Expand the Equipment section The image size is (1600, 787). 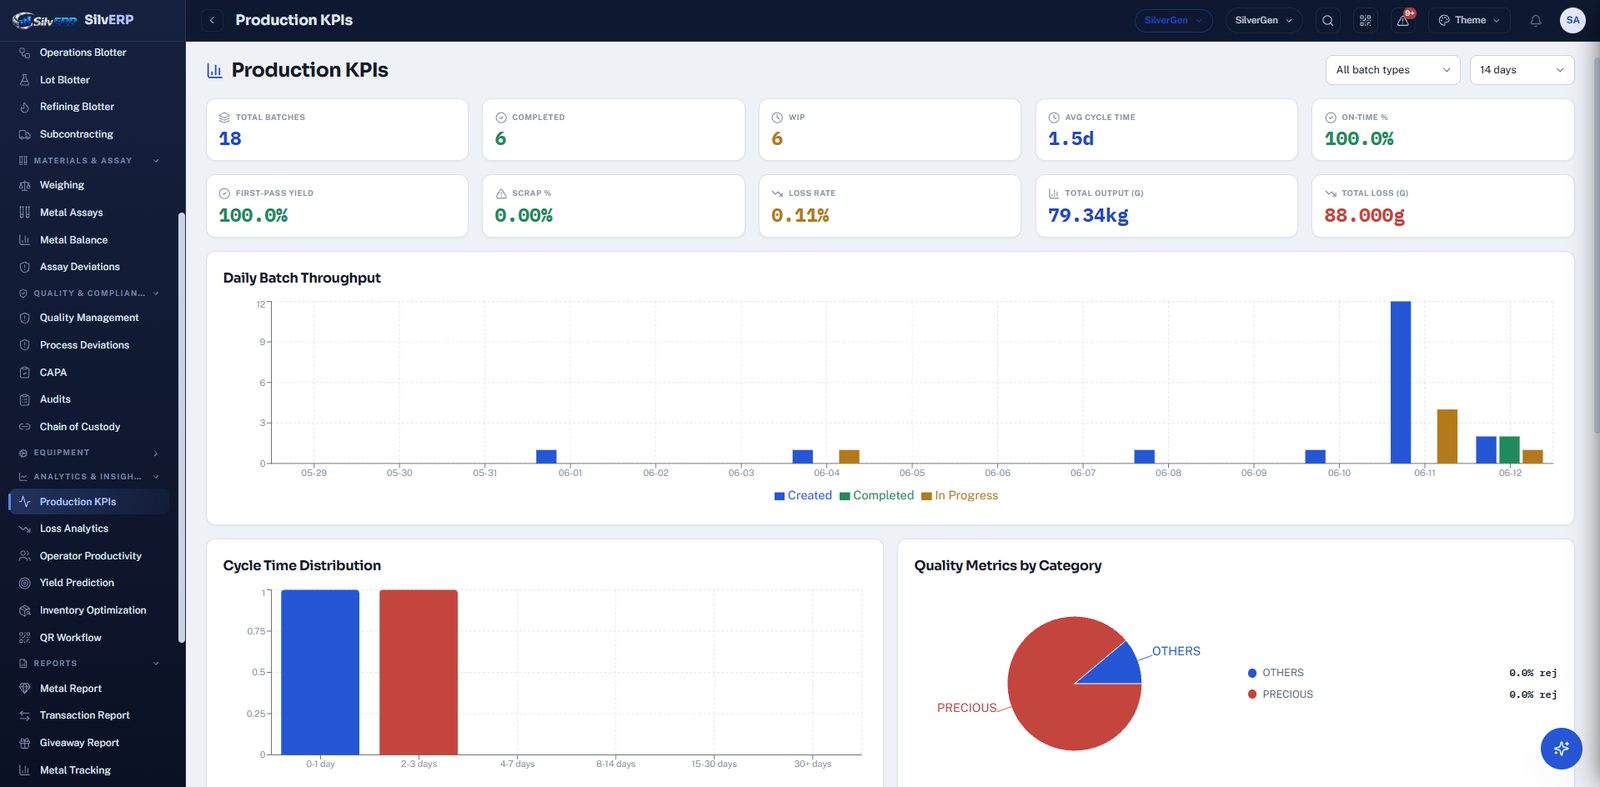coord(89,453)
